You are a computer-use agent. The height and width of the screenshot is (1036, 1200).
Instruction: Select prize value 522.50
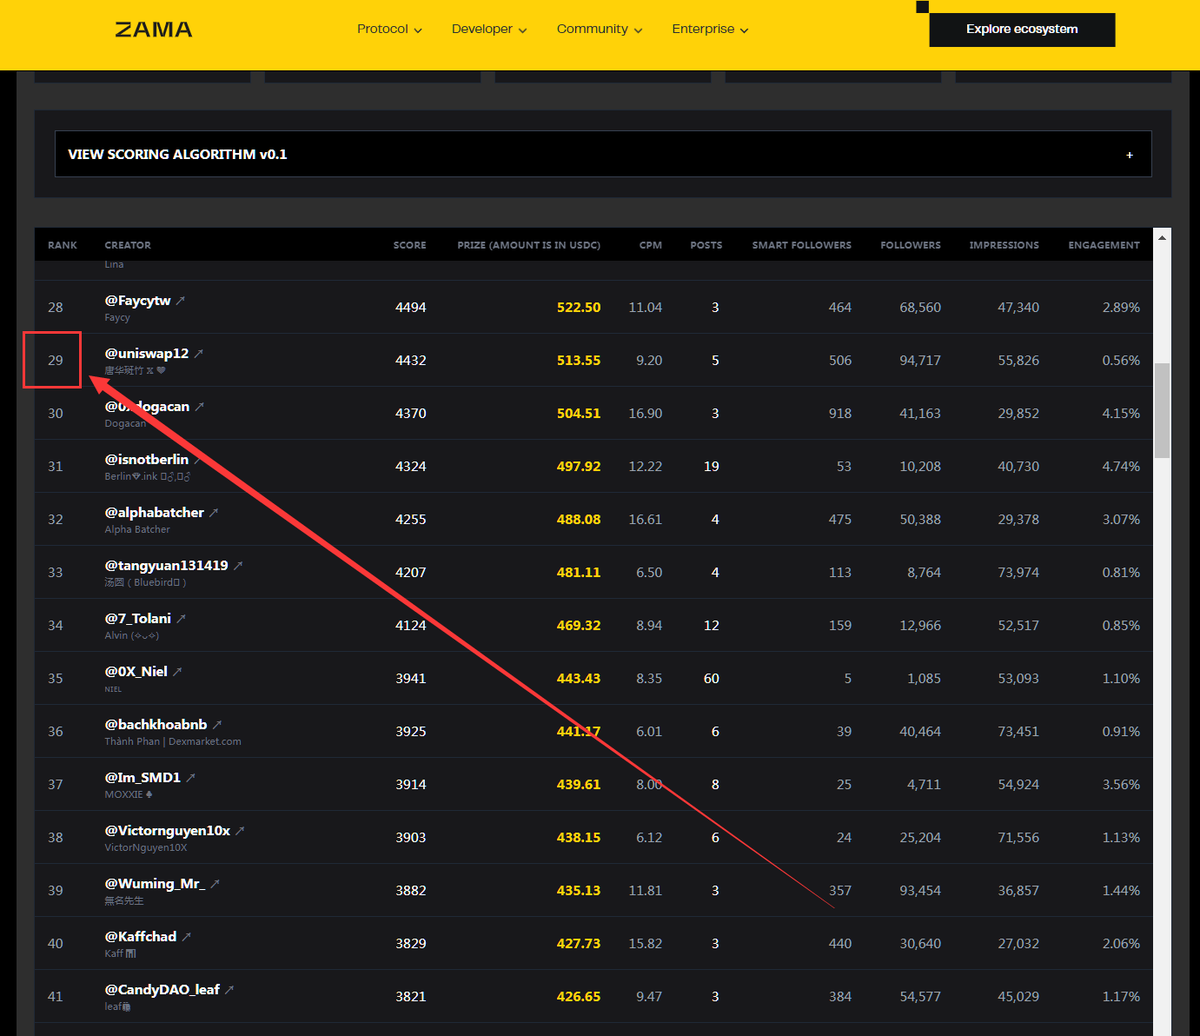579,307
